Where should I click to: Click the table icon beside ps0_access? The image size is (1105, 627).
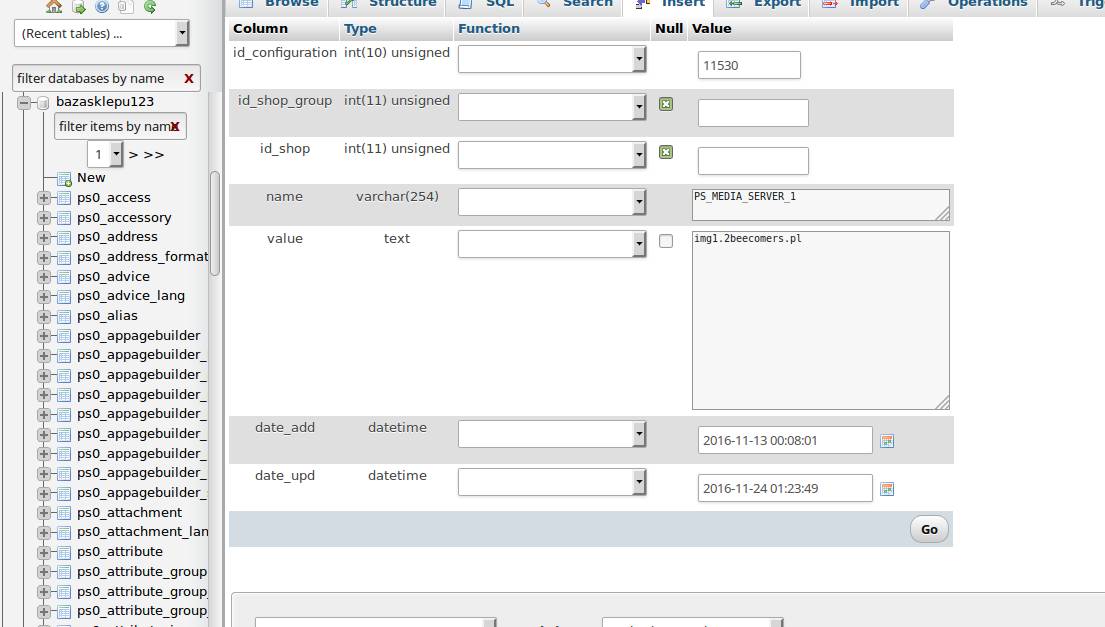(x=64, y=198)
